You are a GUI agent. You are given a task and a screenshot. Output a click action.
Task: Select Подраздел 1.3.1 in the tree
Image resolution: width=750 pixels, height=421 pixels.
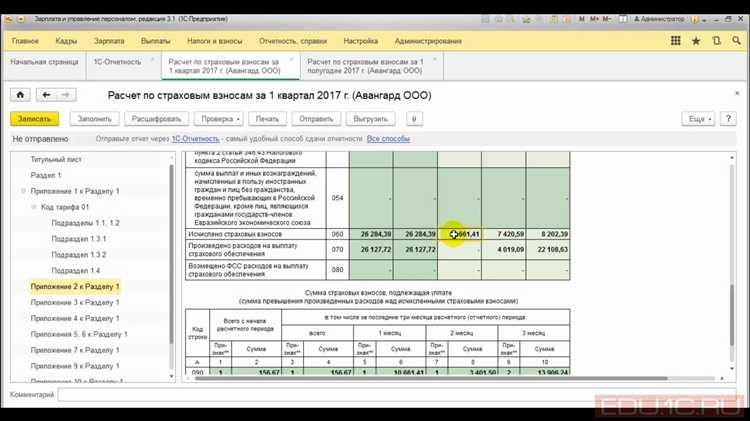coord(78,239)
